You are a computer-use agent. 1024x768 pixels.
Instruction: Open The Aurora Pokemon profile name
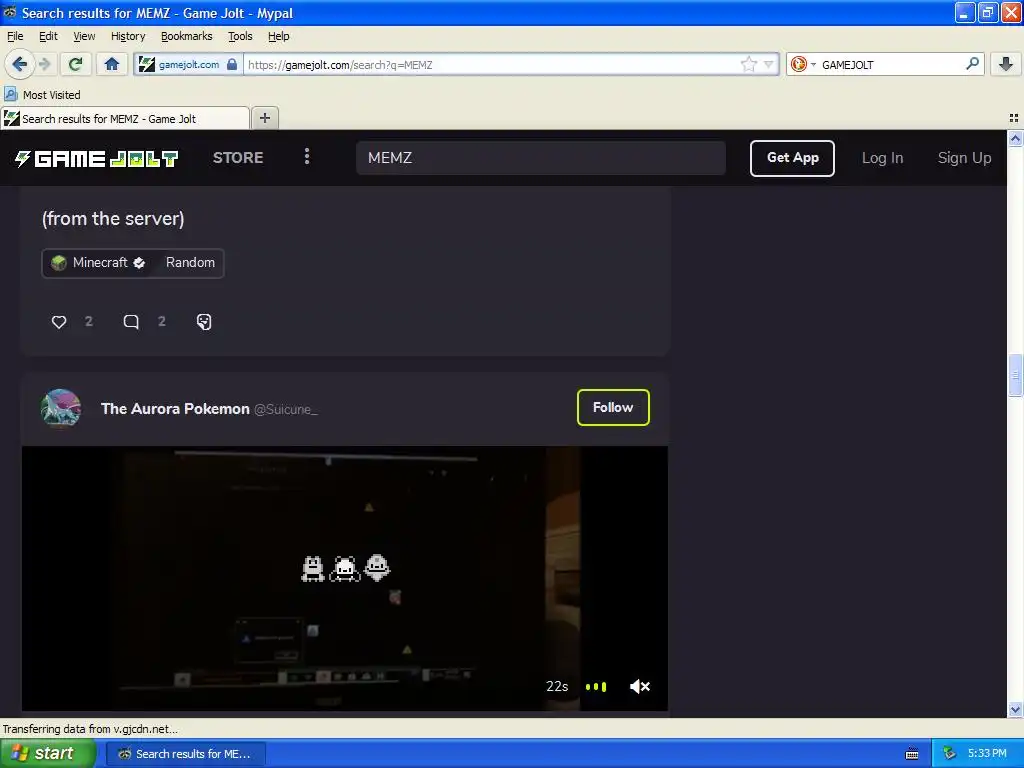[175, 409]
